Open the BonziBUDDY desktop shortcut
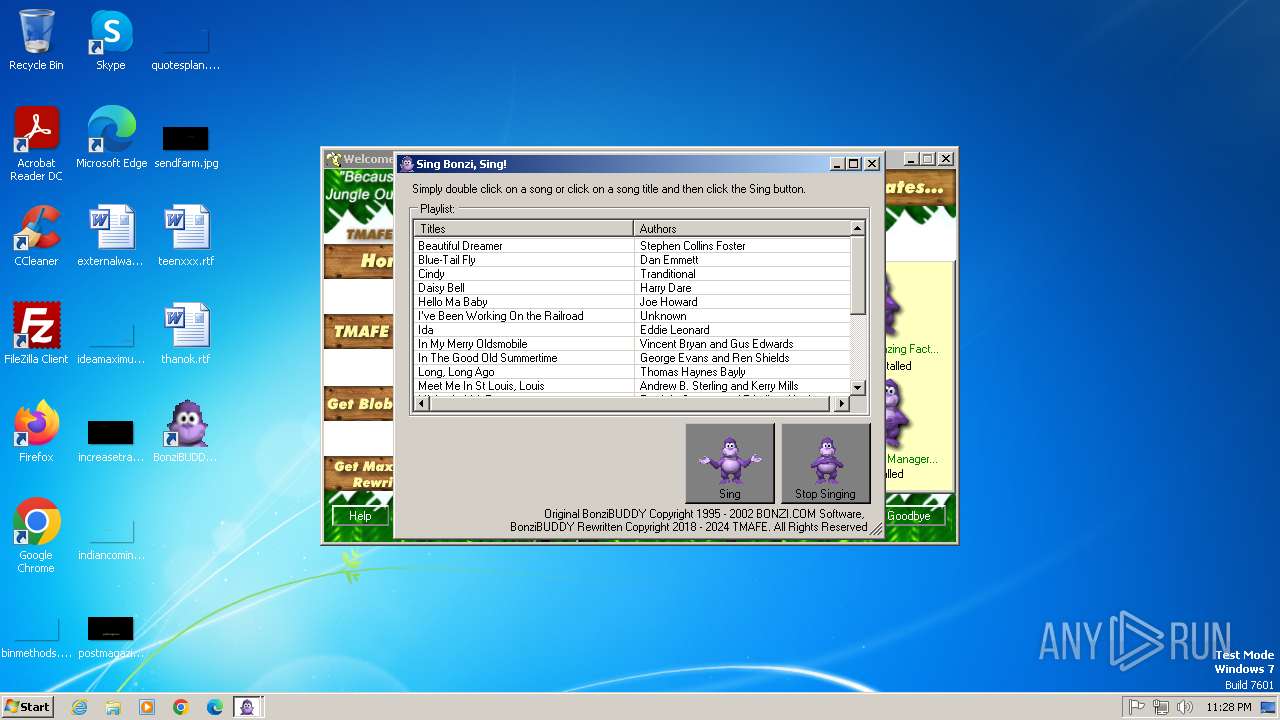1280x720 pixels. 185,432
